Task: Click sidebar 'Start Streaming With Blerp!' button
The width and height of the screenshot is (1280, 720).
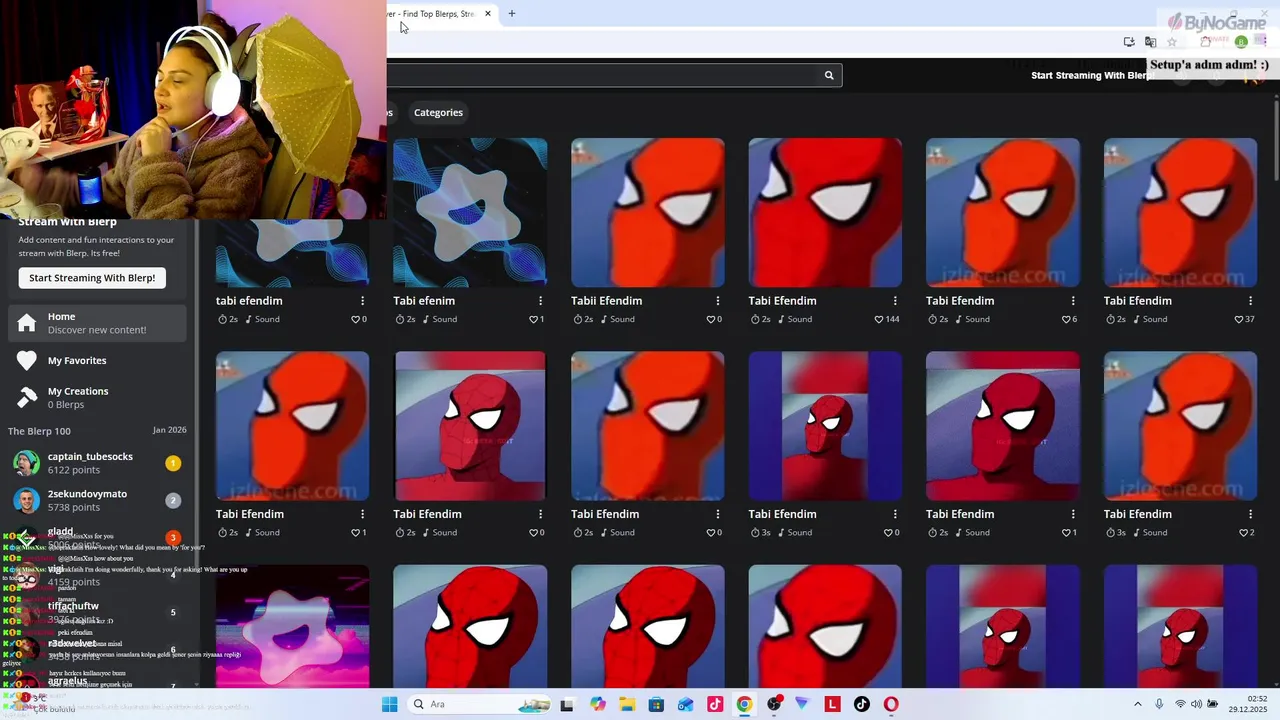Action: click(92, 278)
